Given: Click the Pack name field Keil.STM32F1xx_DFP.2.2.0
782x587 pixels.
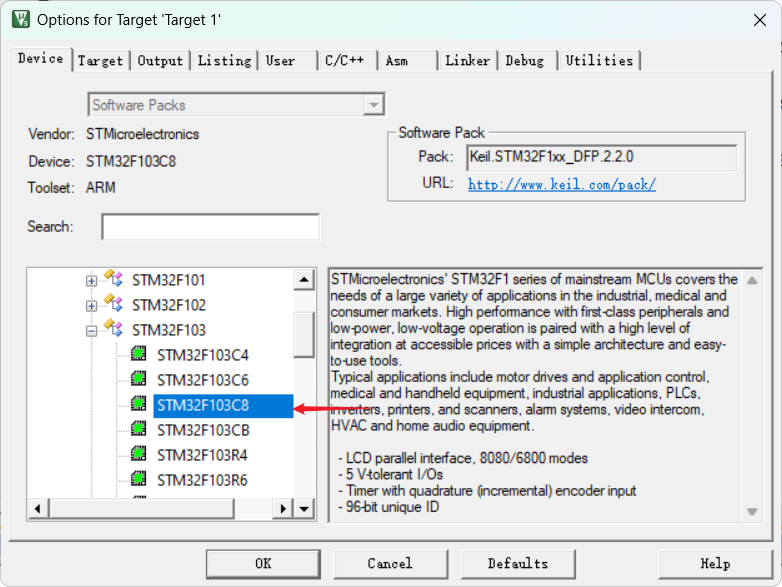Looking at the screenshot, I should (x=601, y=158).
